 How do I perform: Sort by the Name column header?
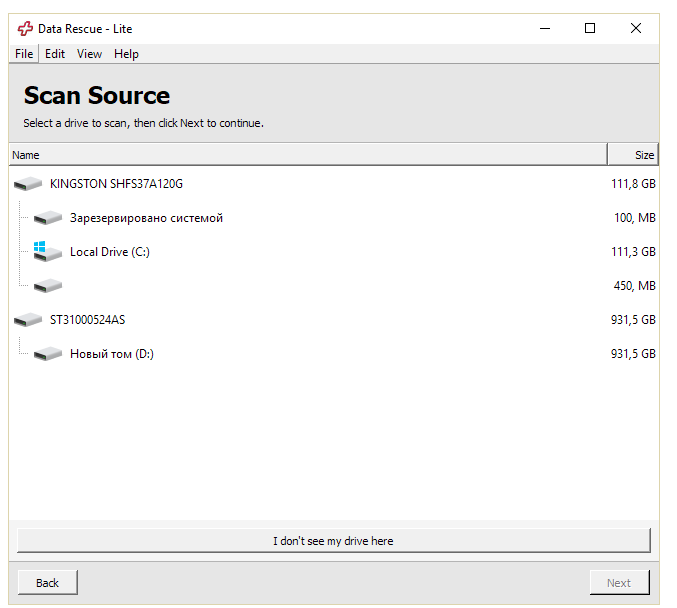click(308, 155)
